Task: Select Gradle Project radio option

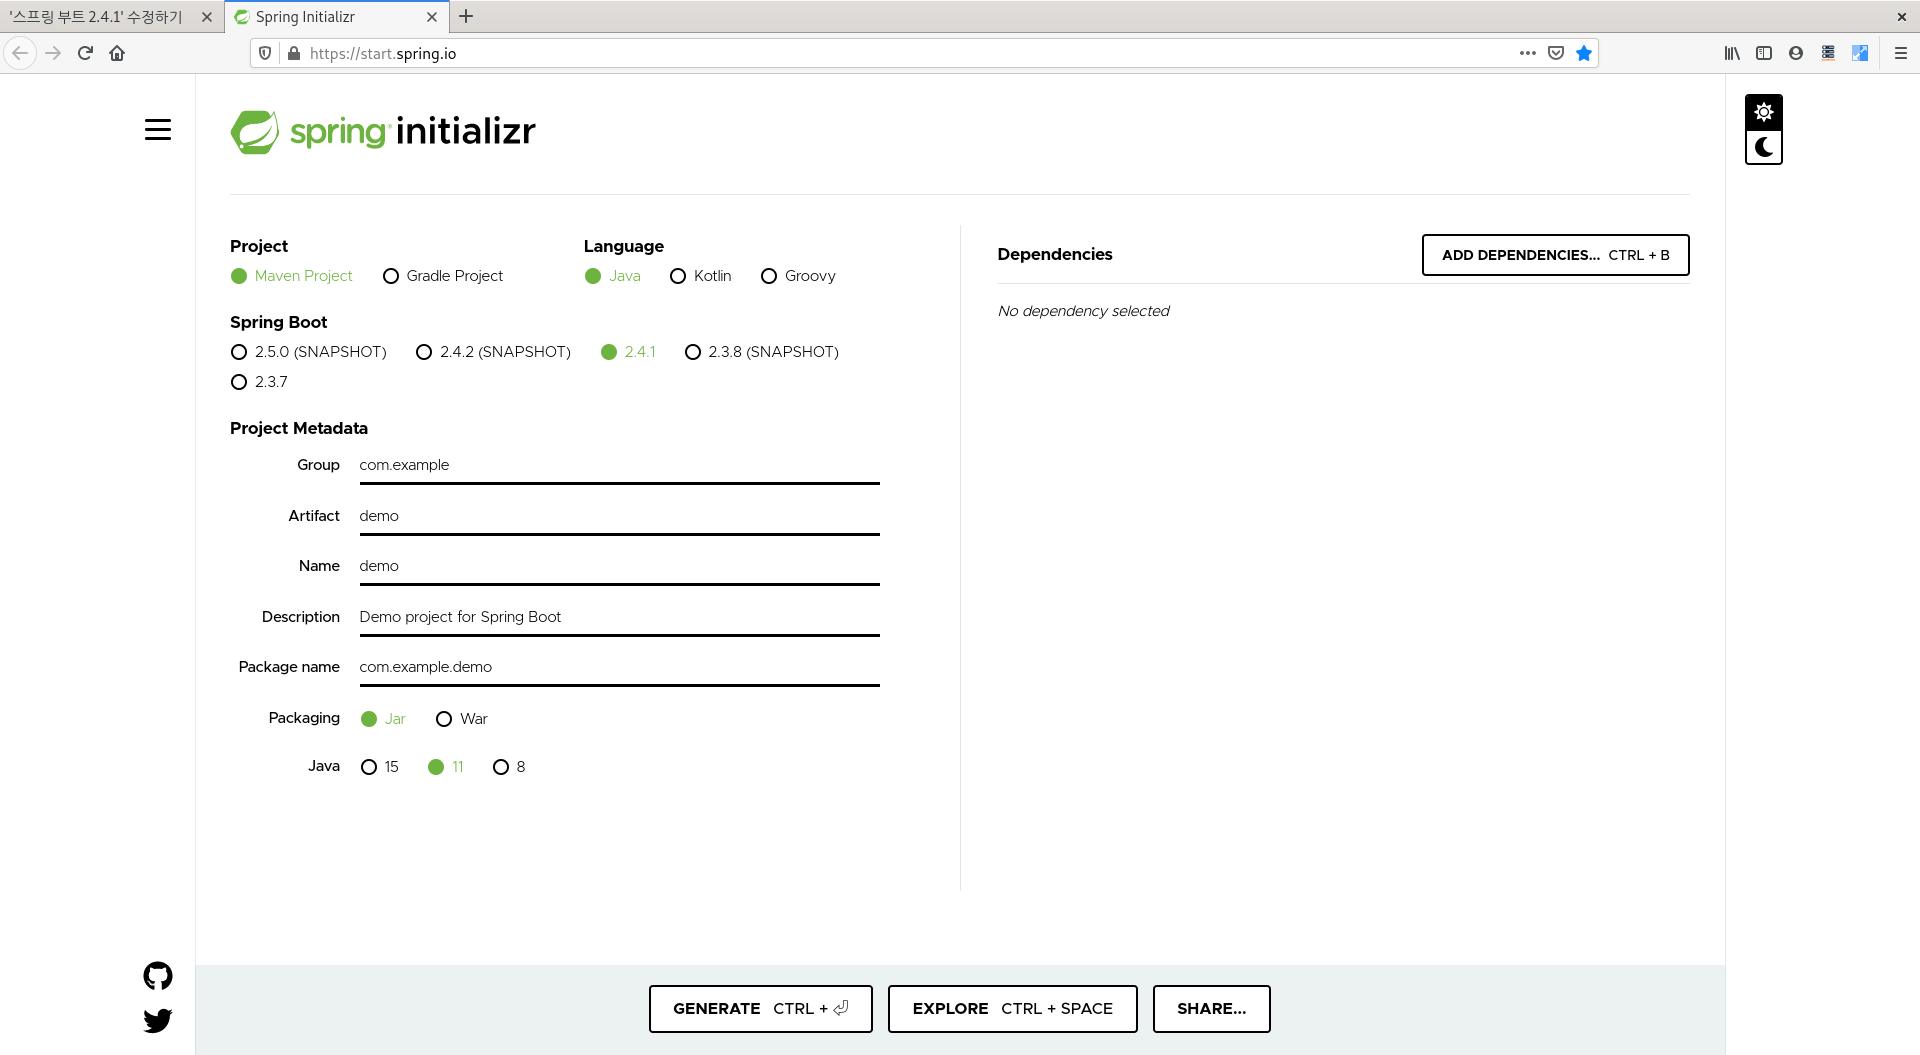Action: pyautogui.click(x=443, y=276)
